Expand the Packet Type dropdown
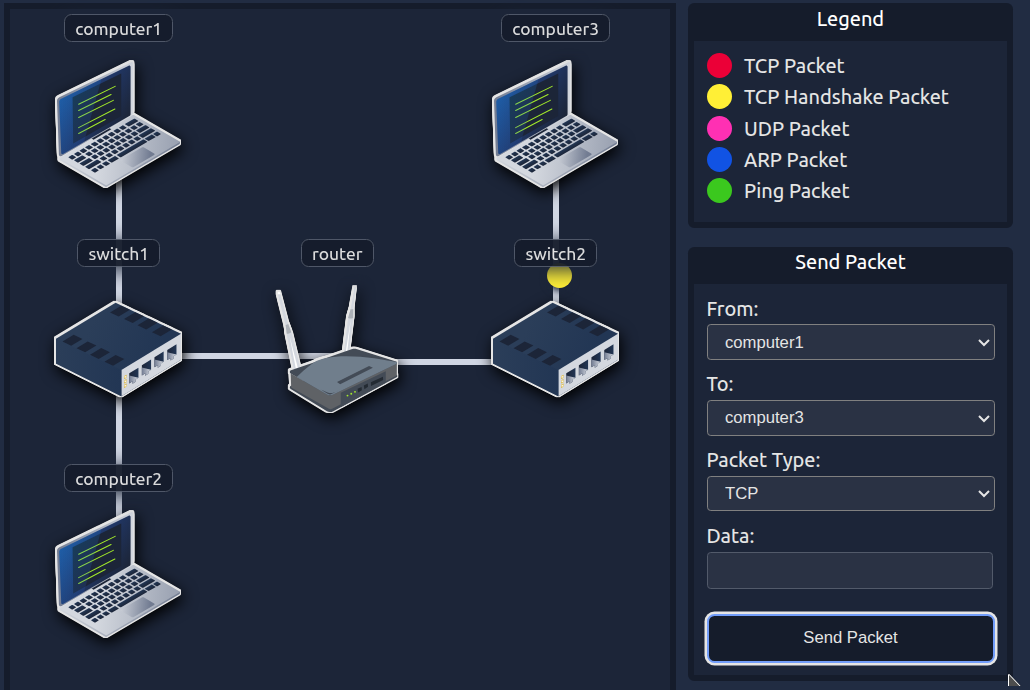 850,493
